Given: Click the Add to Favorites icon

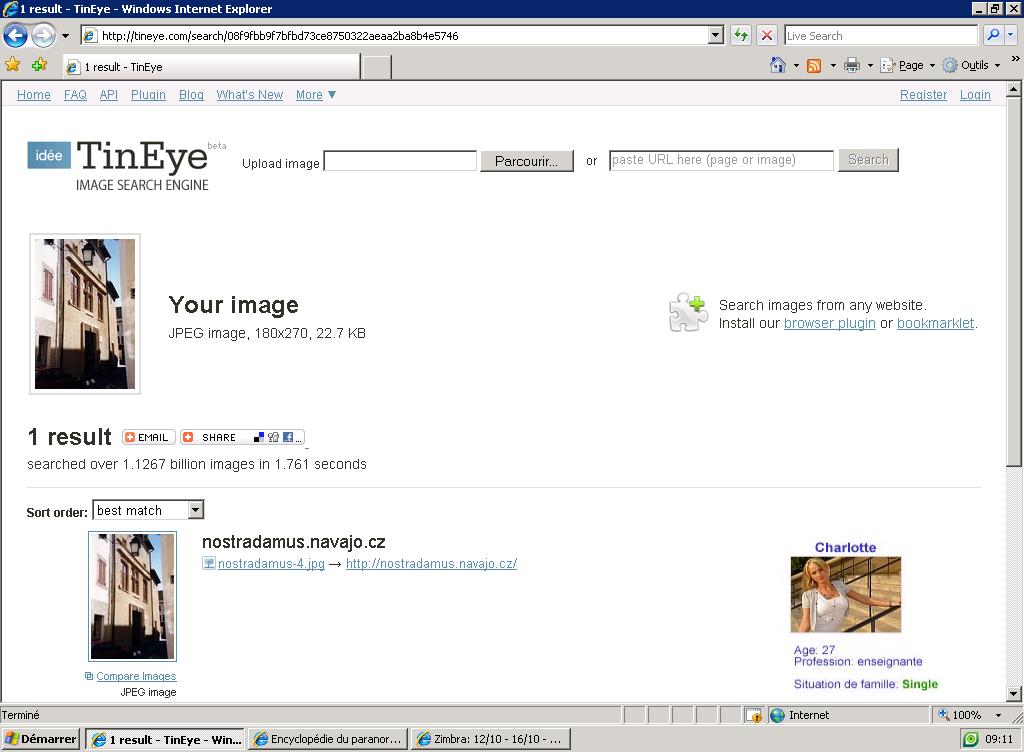Looking at the screenshot, I should tap(39, 65).
